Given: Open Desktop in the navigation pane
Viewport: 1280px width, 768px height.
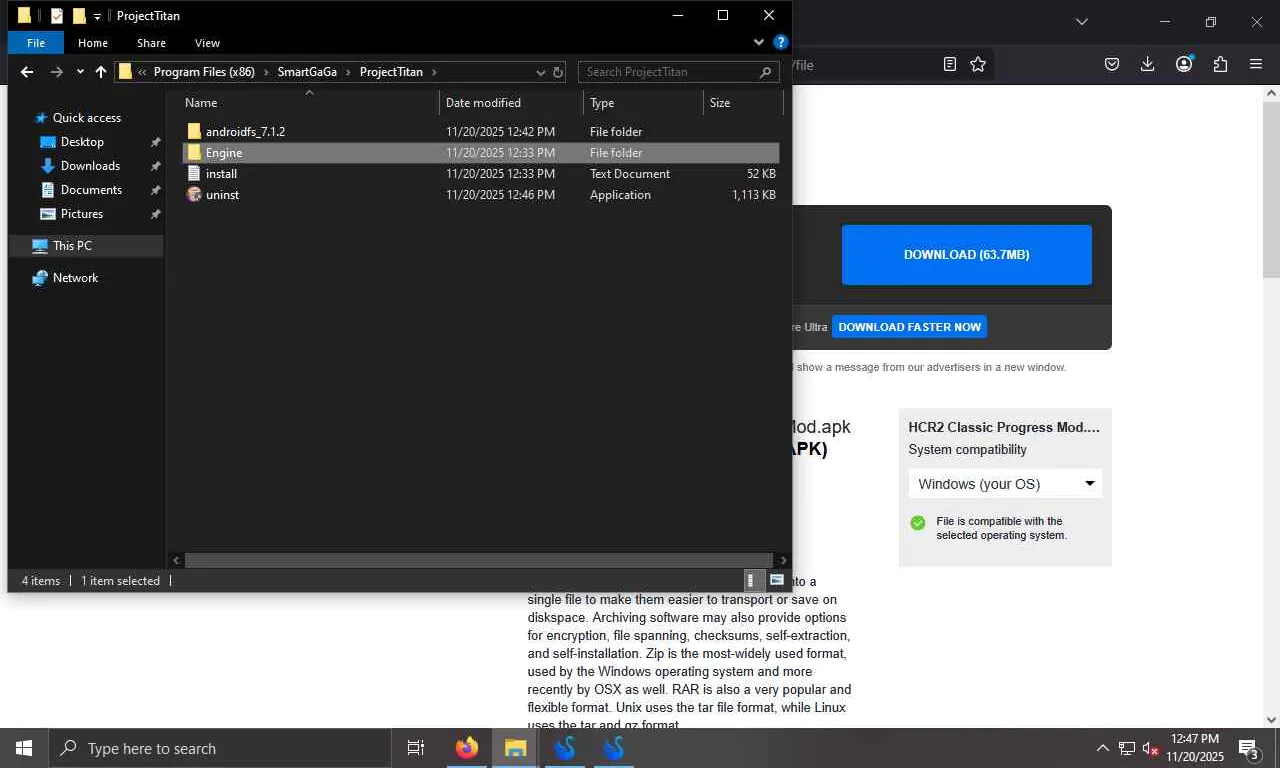Looking at the screenshot, I should pyautogui.click(x=82, y=142).
